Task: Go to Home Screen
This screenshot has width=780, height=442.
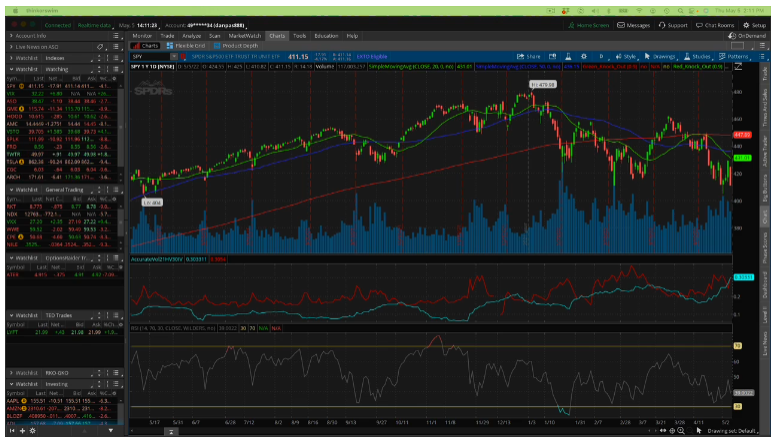Action: (588, 25)
